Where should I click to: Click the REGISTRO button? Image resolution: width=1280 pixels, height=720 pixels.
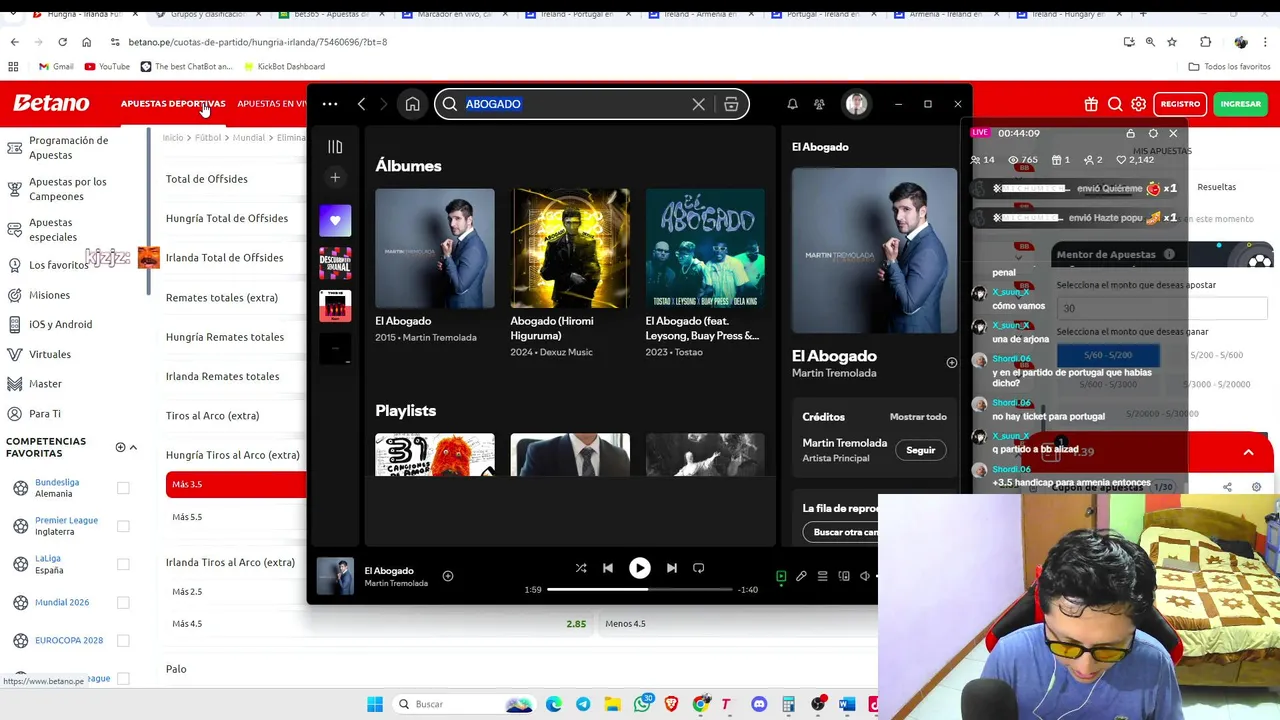[1180, 104]
